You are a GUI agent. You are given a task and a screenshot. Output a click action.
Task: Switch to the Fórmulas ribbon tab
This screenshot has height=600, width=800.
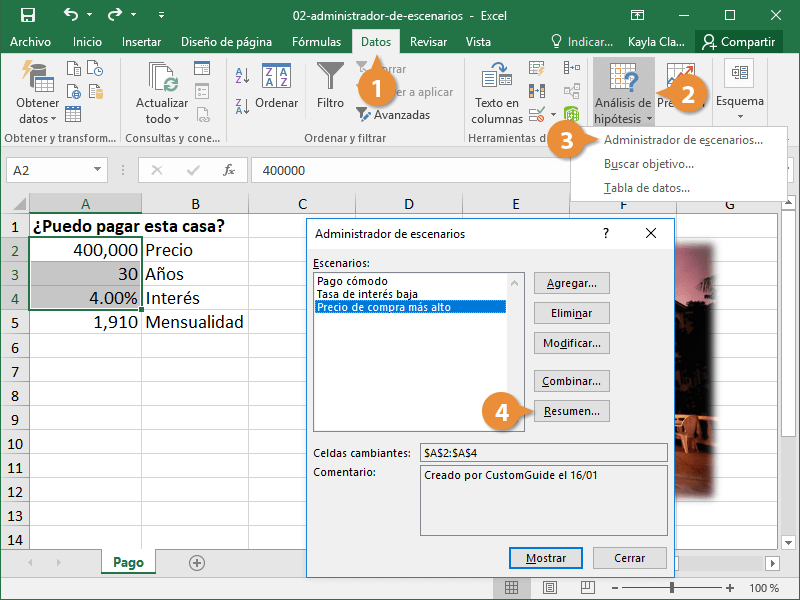click(316, 42)
